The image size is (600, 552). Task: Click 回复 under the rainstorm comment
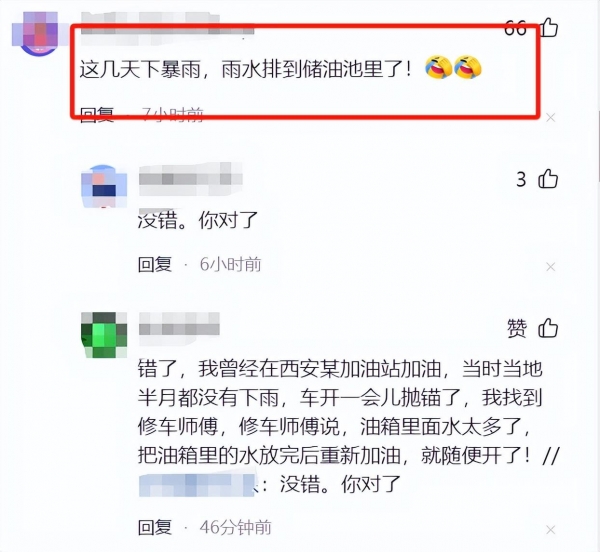pyautogui.click(x=97, y=114)
